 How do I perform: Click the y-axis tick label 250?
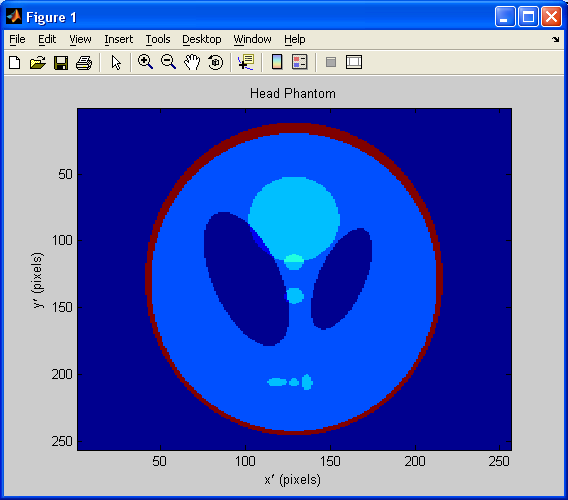click(62, 441)
